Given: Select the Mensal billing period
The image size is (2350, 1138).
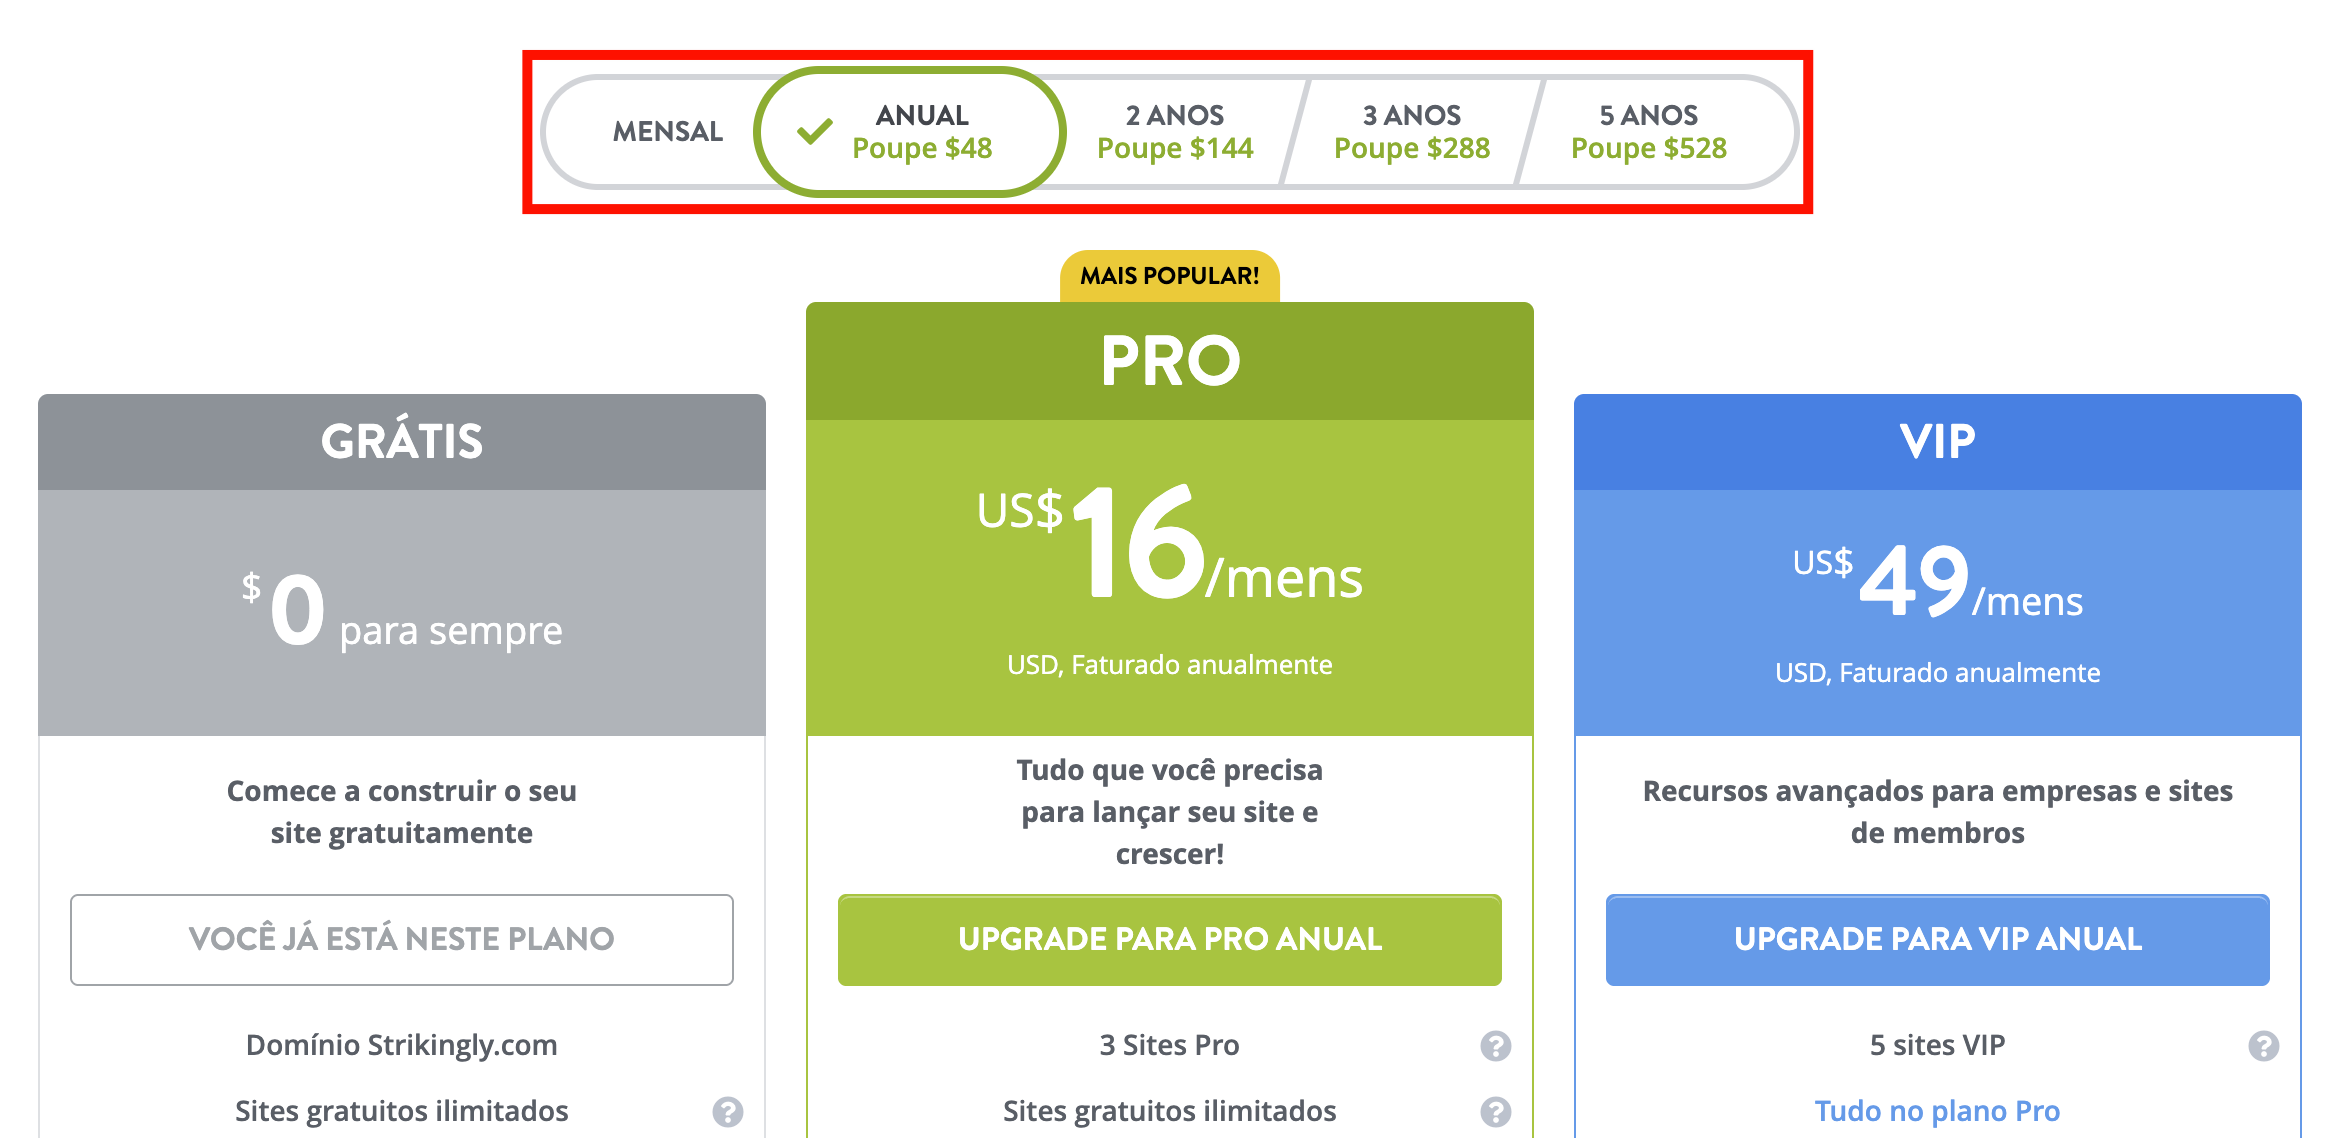Looking at the screenshot, I should point(667,131).
